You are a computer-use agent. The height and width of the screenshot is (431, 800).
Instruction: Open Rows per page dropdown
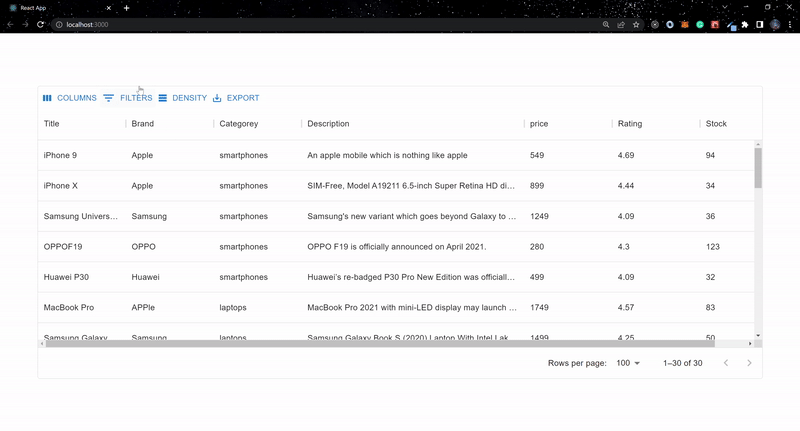click(628, 363)
